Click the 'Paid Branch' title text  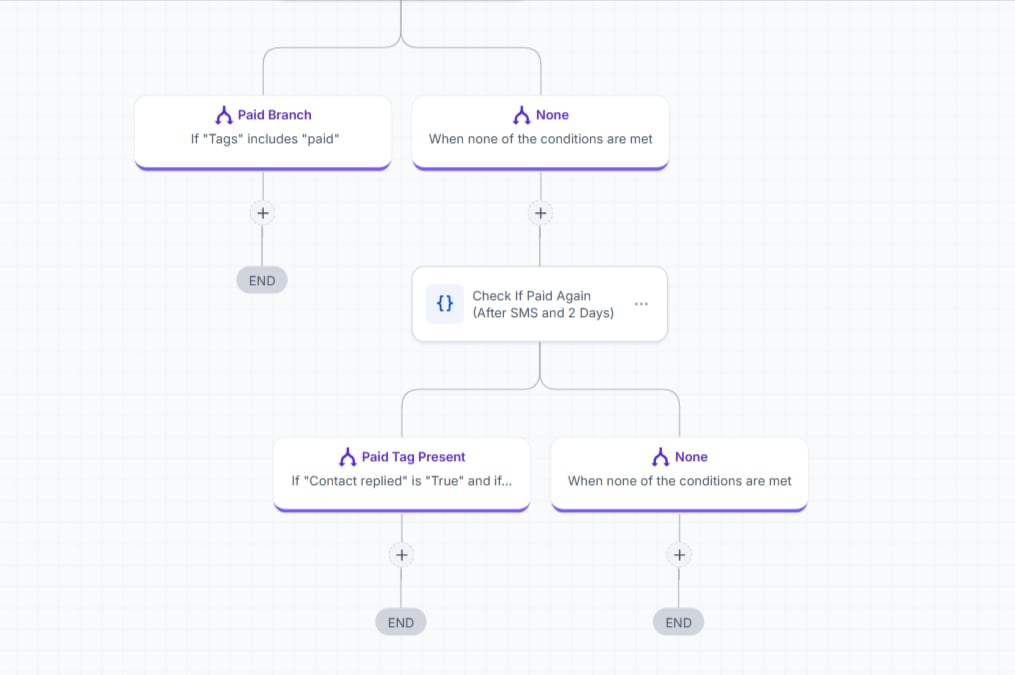pyautogui.click(x=274, y=115)
